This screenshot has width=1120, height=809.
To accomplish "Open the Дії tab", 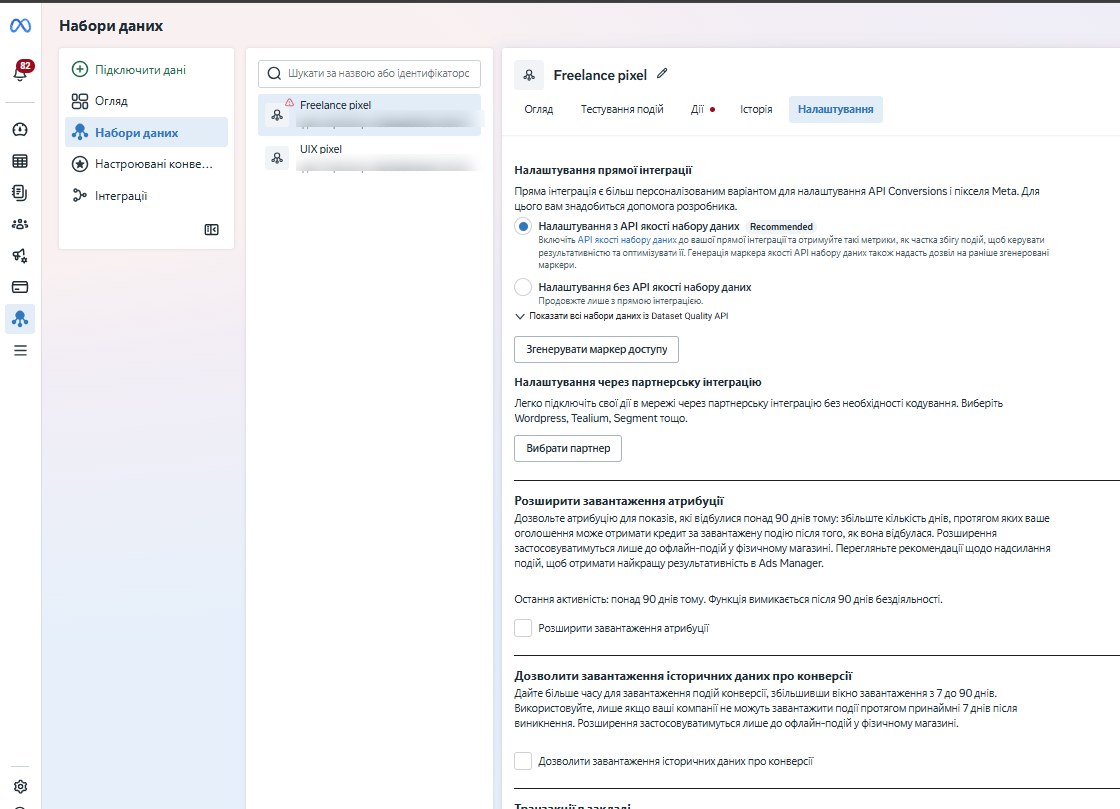I will click(x=702, y=109).
